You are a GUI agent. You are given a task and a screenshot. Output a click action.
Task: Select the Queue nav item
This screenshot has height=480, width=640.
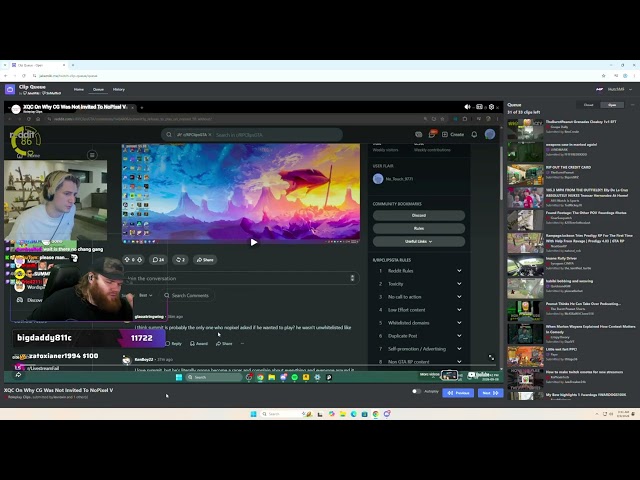[98, 89]
